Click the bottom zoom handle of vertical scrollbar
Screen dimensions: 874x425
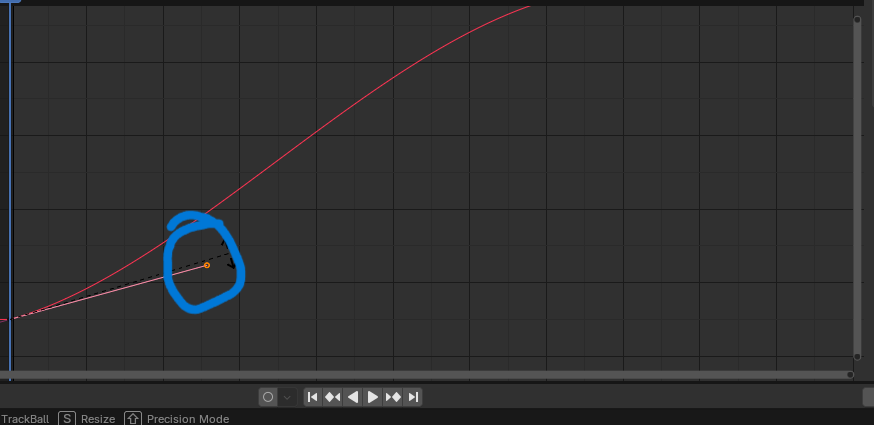(857, 356)
